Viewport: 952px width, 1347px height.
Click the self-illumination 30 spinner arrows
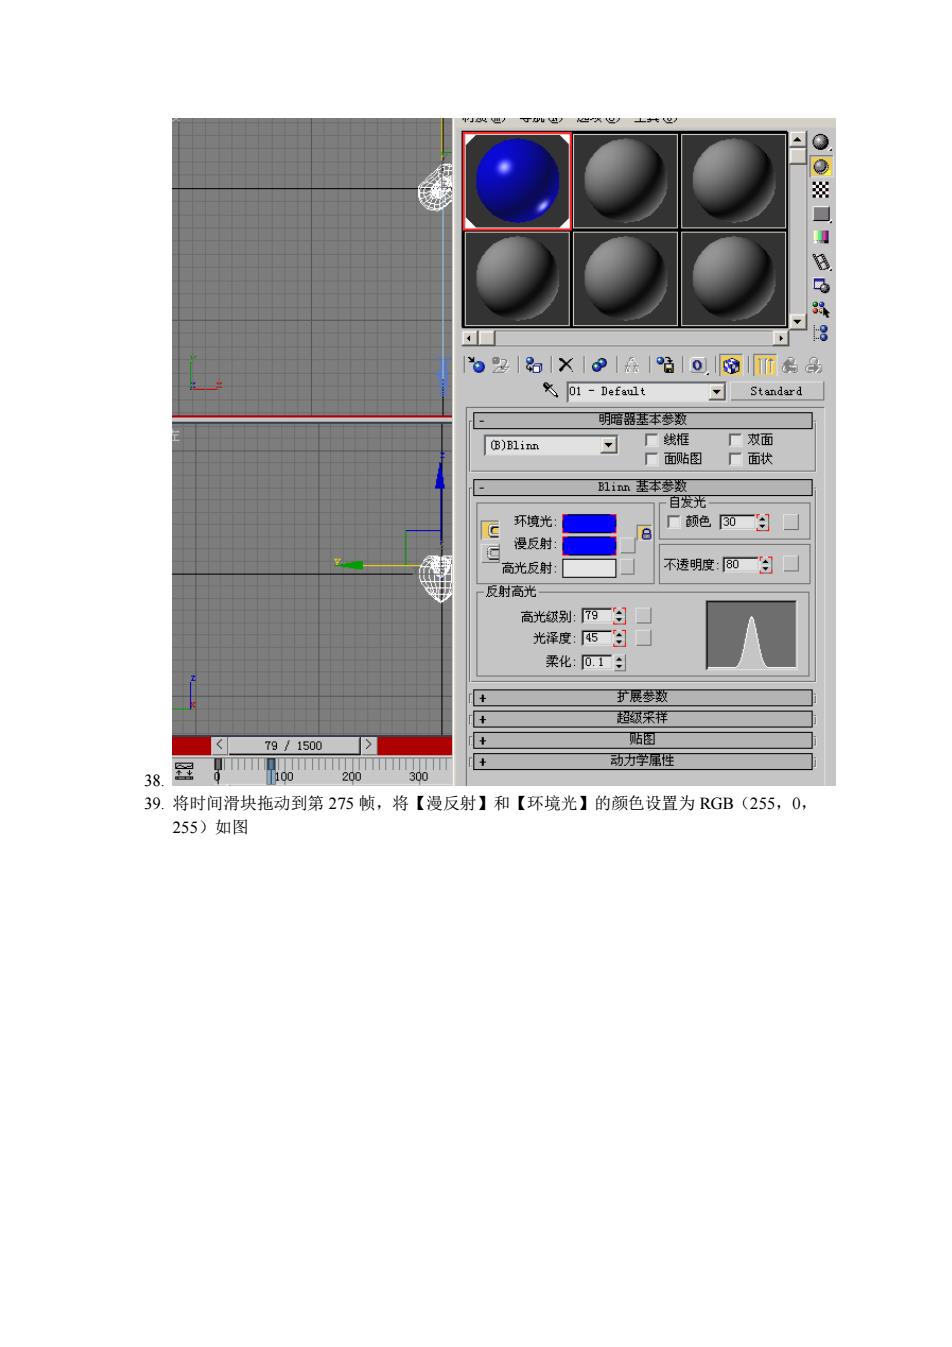763,522
